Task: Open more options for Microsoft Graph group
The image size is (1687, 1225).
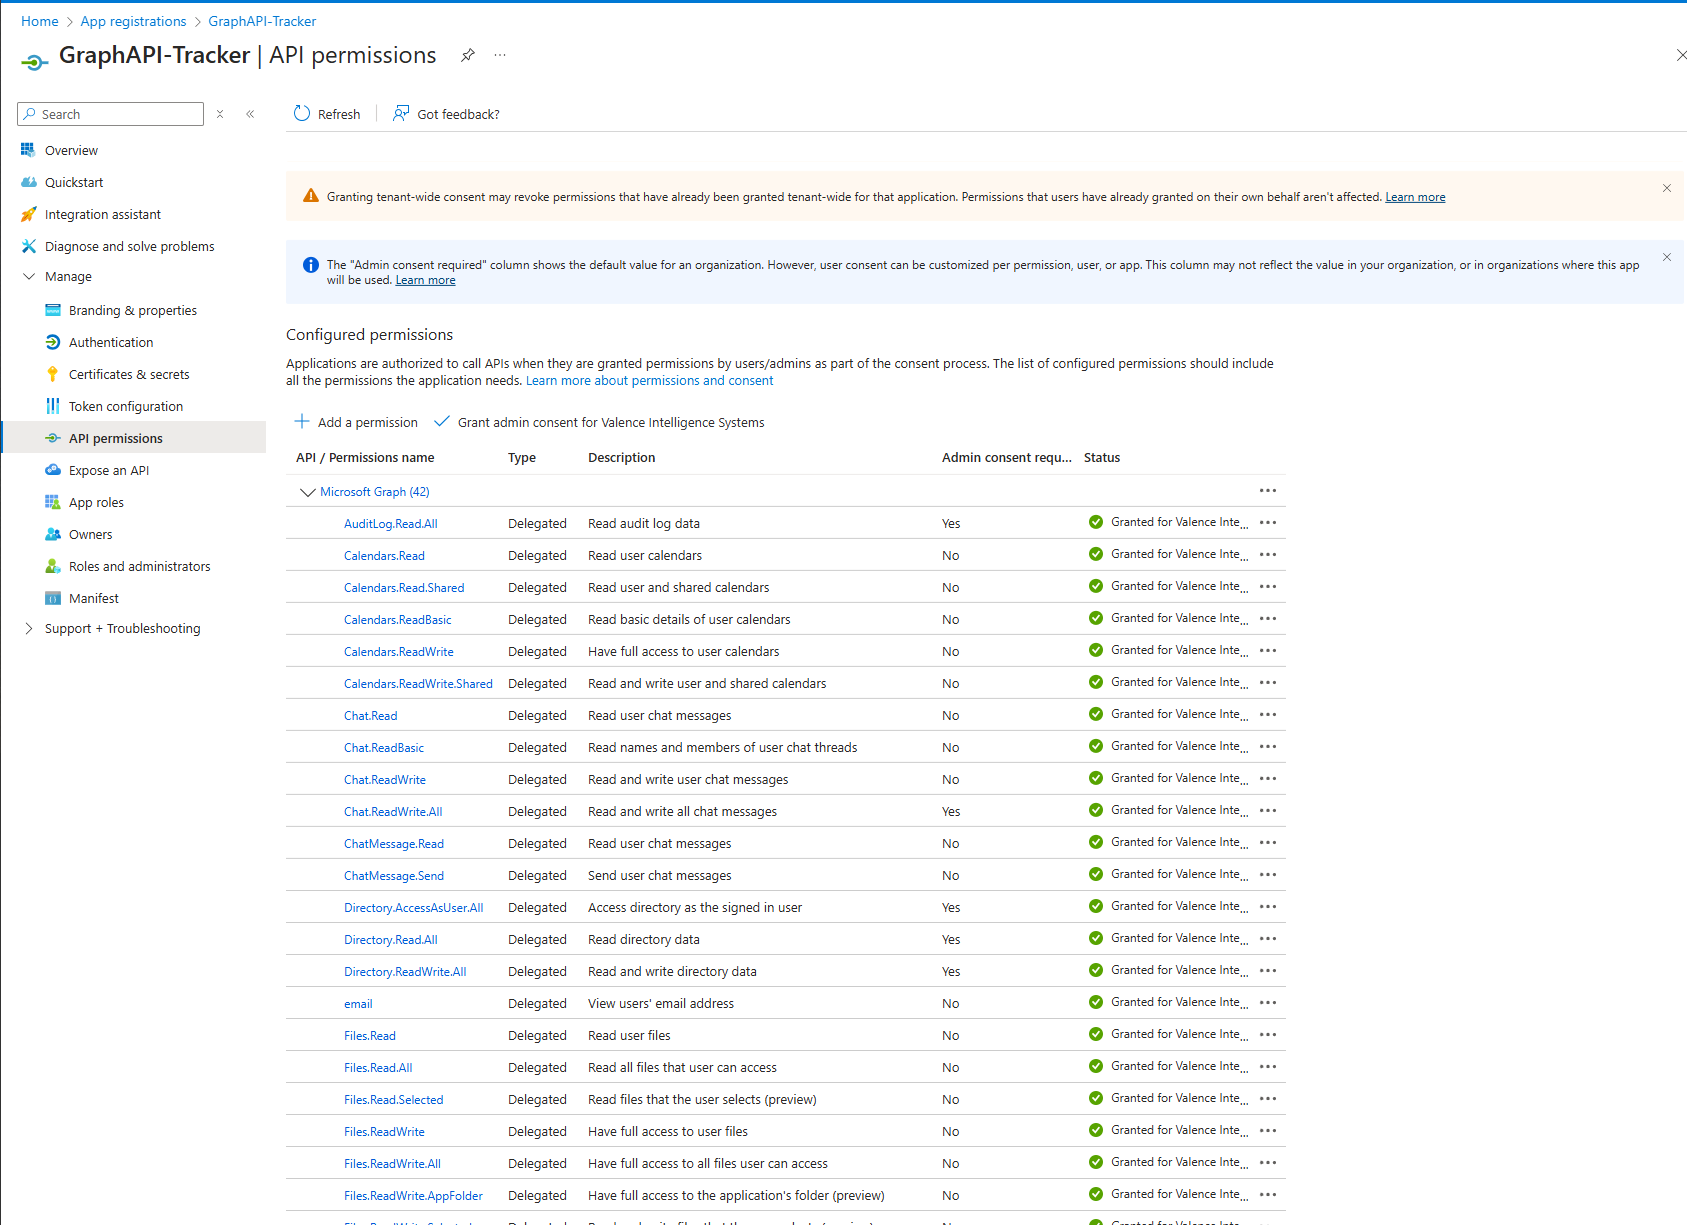Action: point(1268,490)
